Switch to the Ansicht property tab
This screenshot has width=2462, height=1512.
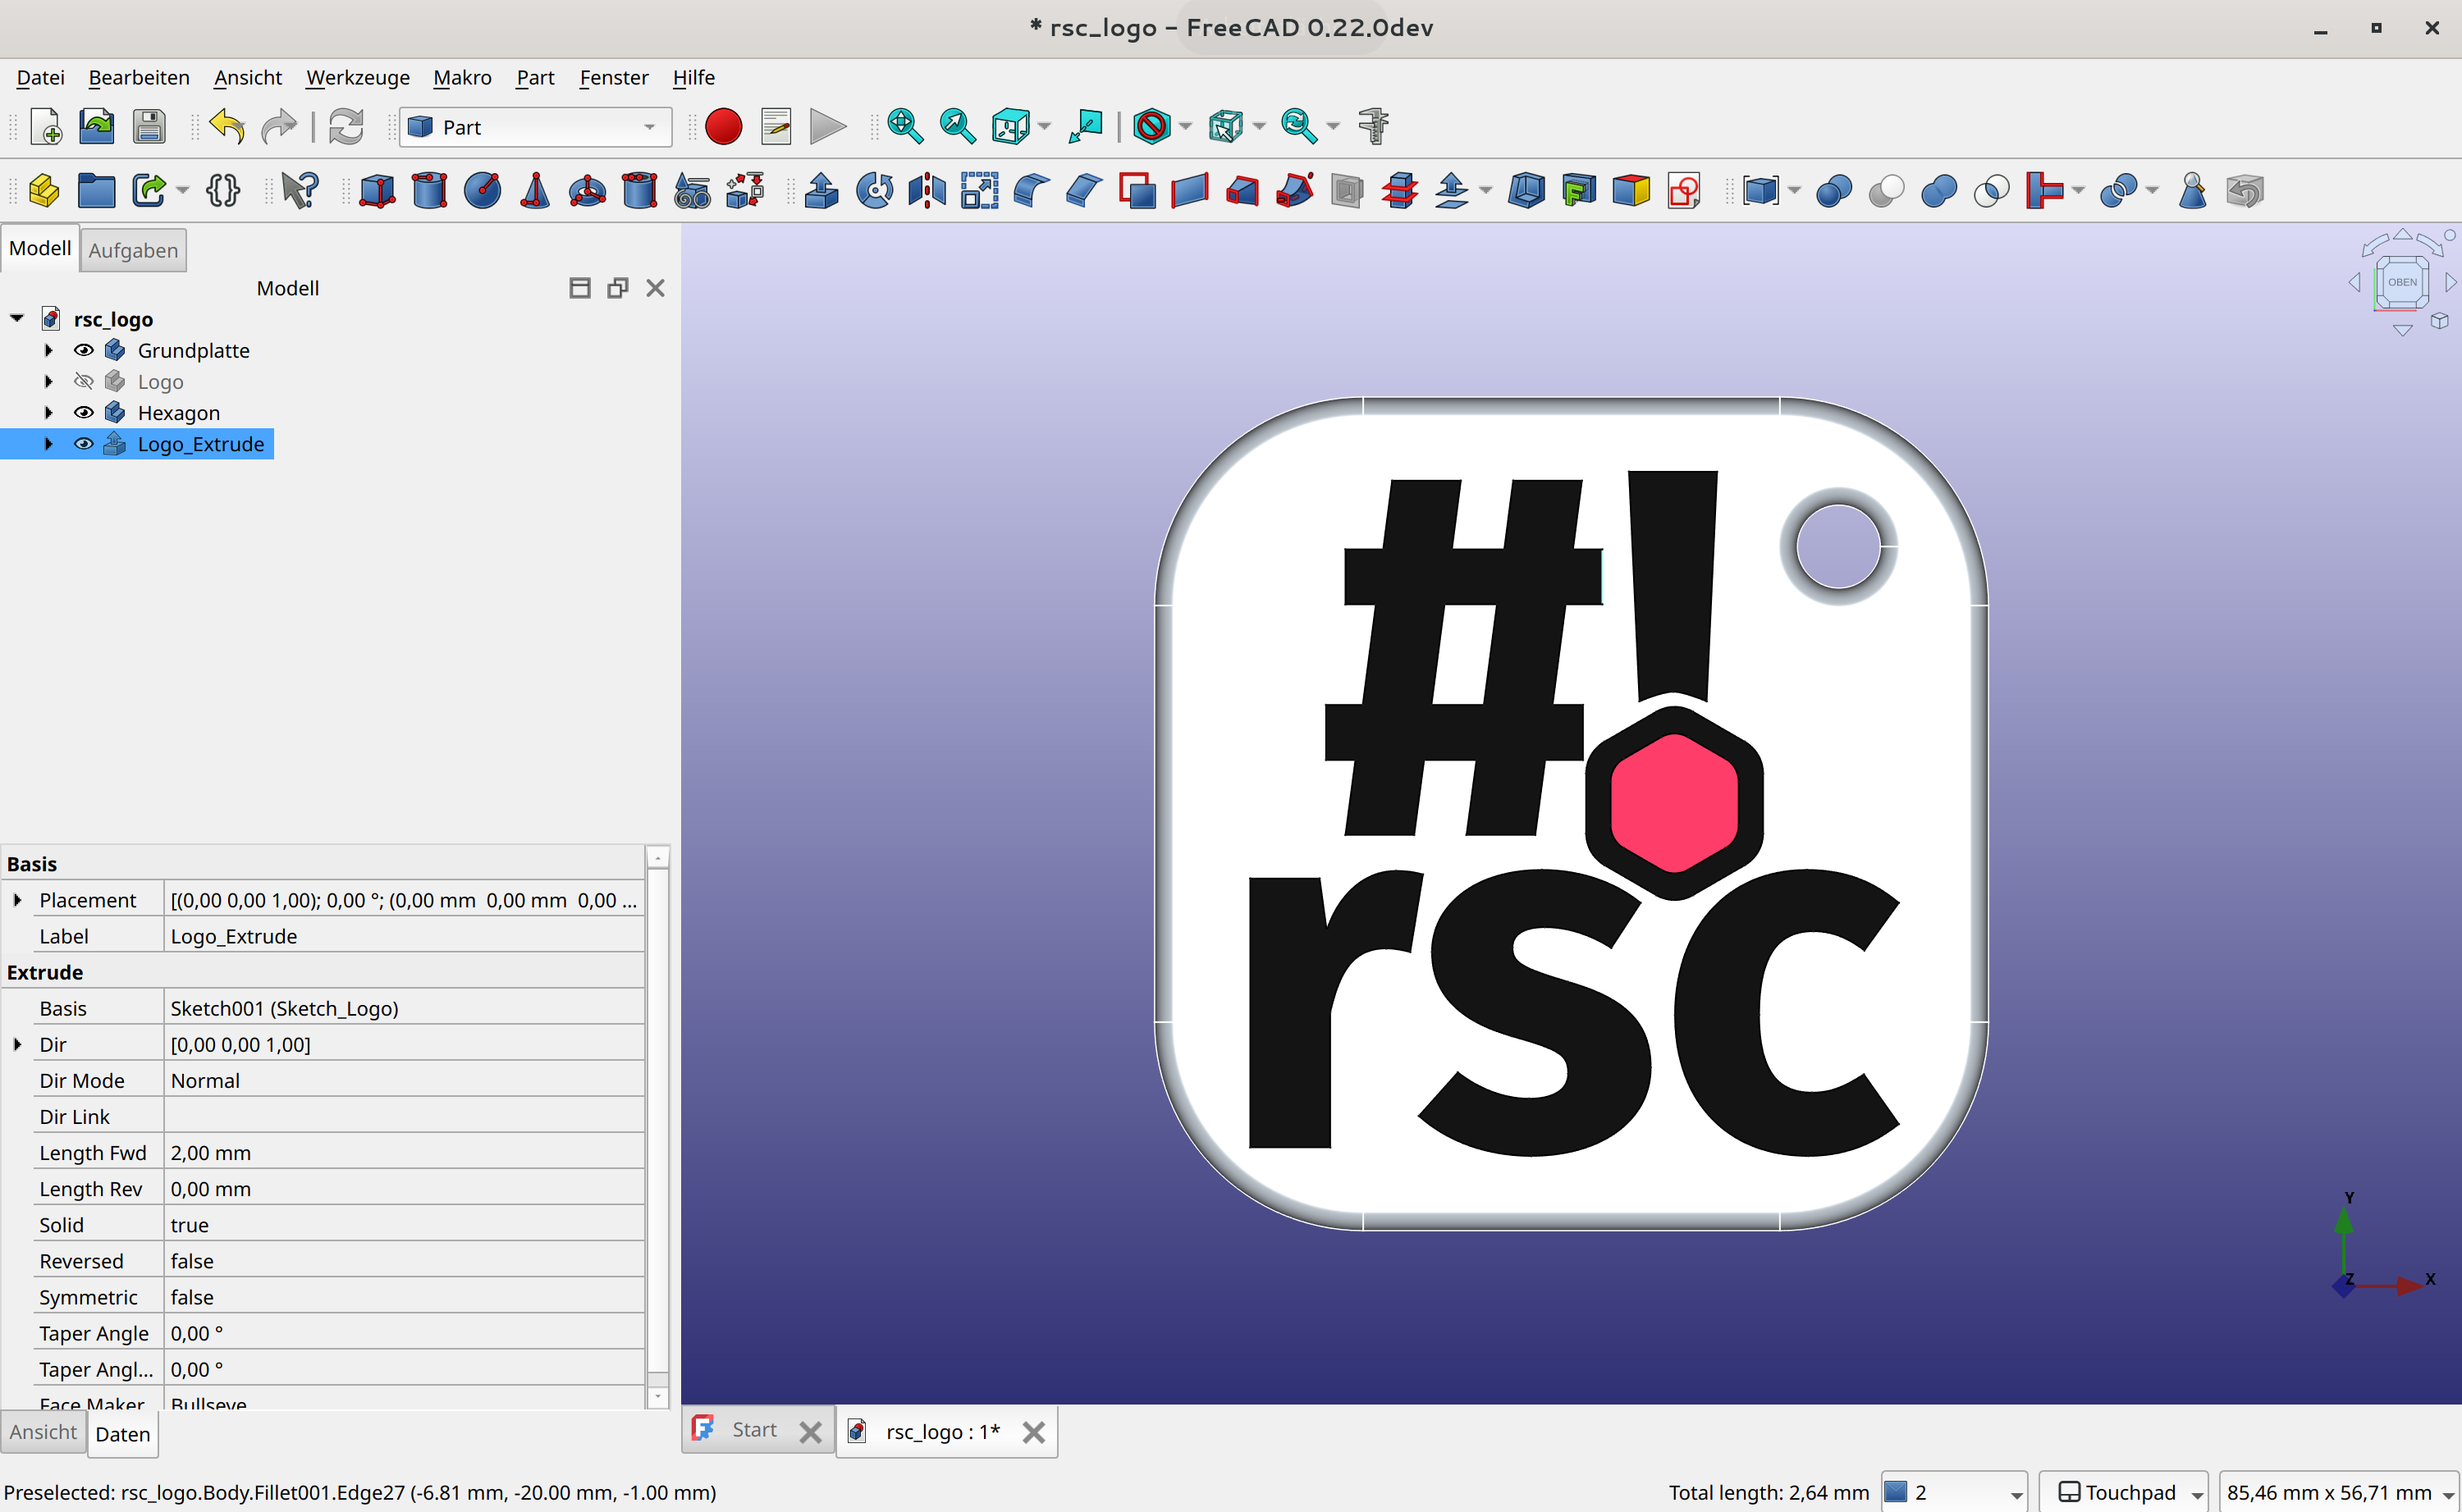pyautogui.click(x=43, y=1432)
